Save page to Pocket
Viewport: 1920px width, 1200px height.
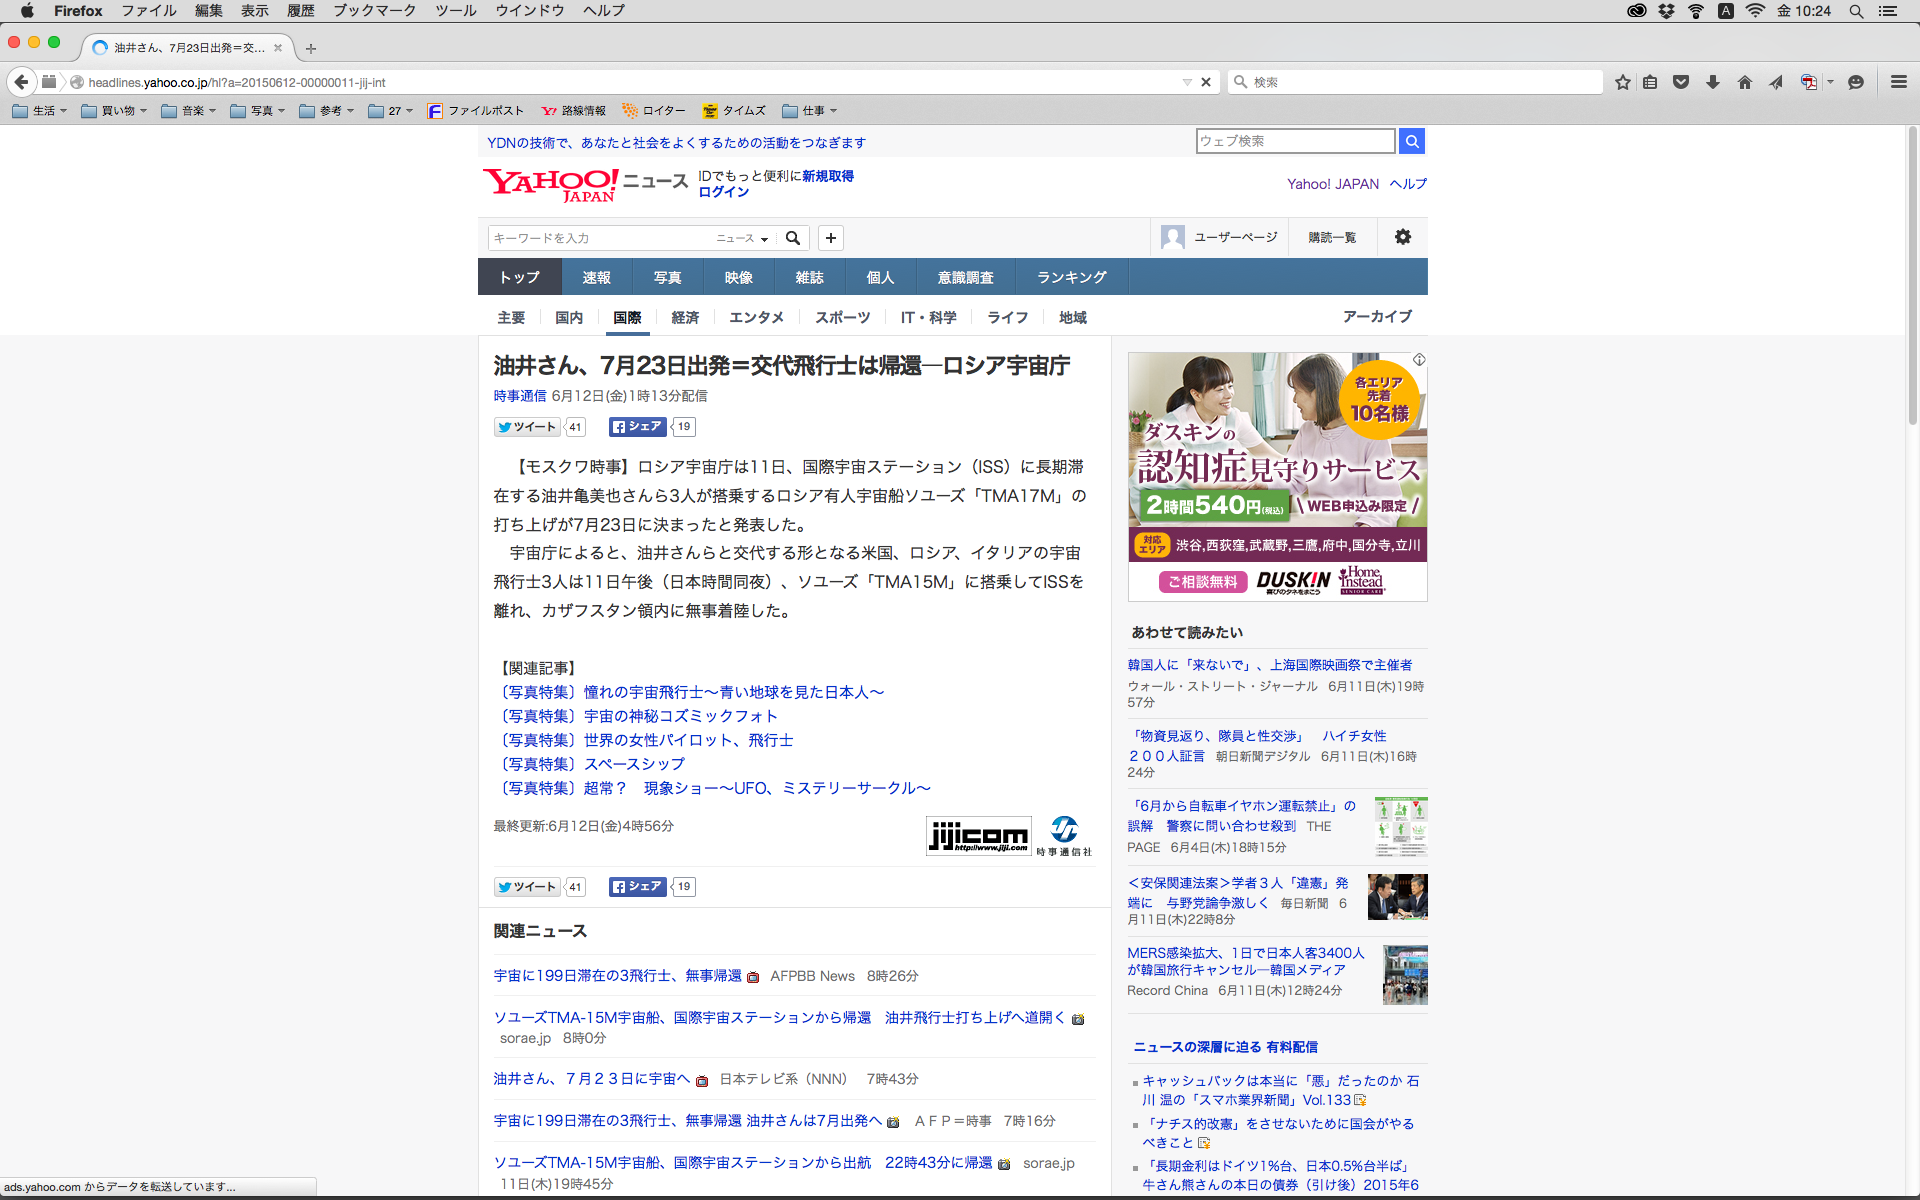pyautogui.click(x=1681, y=82)
